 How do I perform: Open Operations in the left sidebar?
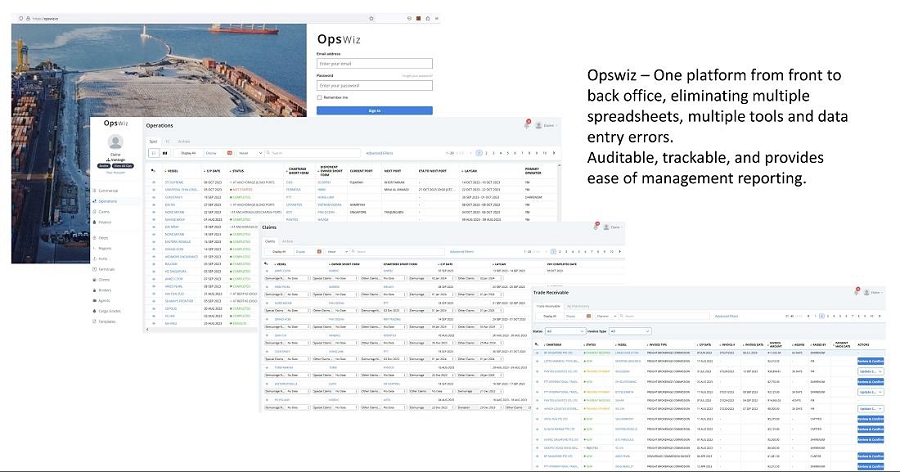[x=110, y=201]
